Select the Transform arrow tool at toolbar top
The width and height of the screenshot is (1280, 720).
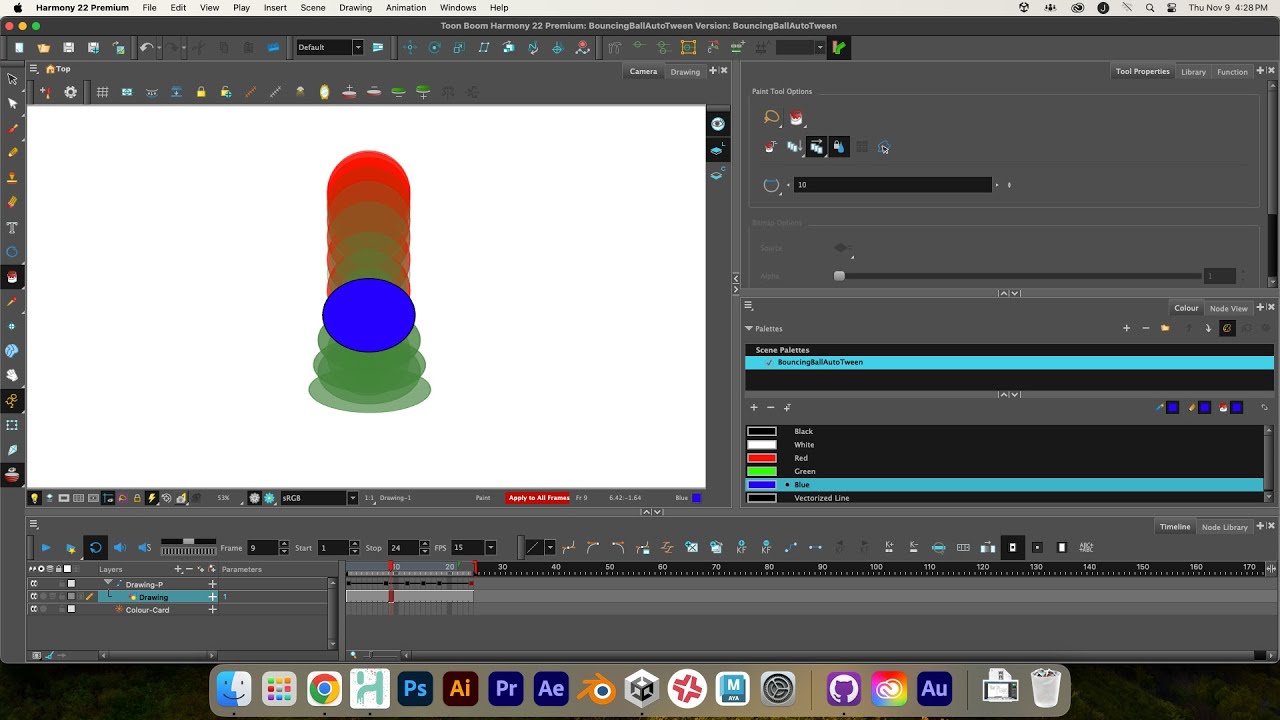click(12, 78)
